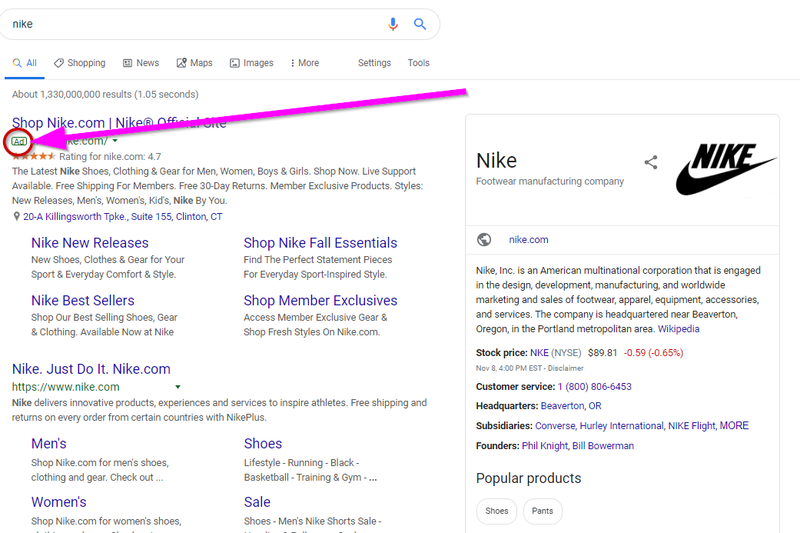Click MORE in the Subsidiaries row
Screen dimensions: 800x533
[734, 426]
